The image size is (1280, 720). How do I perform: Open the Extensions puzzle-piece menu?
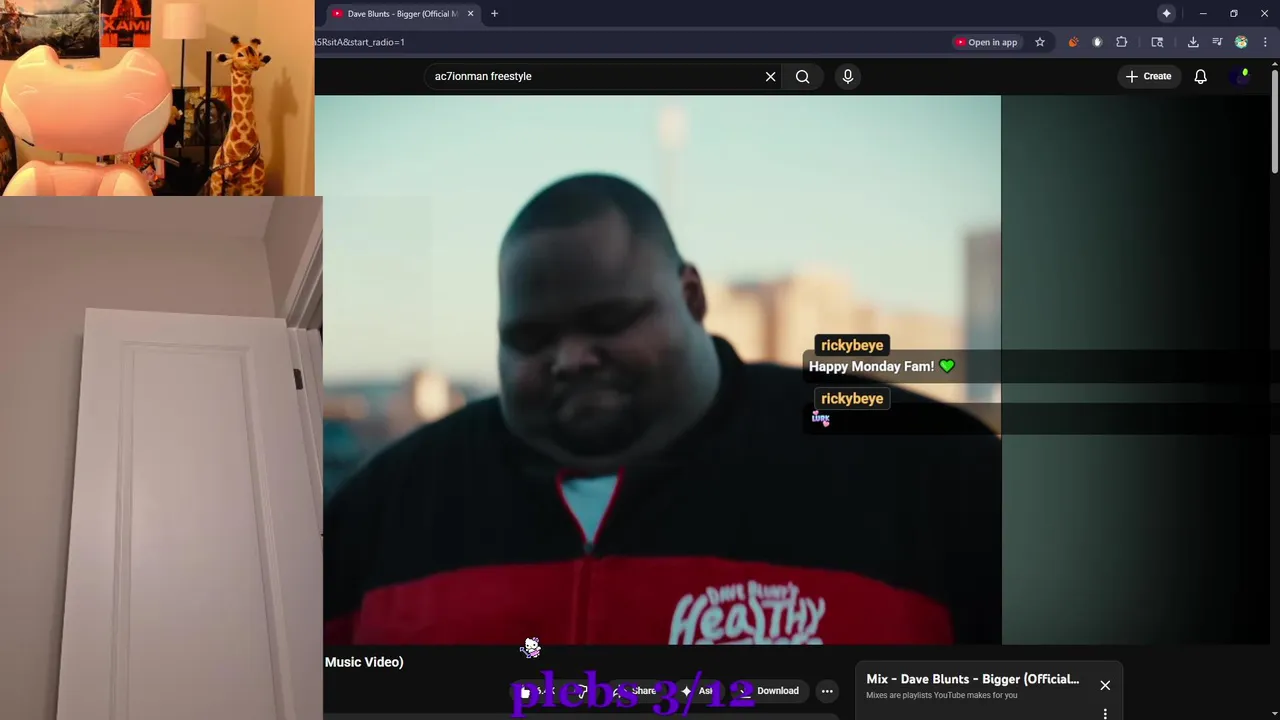pyautogui.click(x=1121, y=42)
